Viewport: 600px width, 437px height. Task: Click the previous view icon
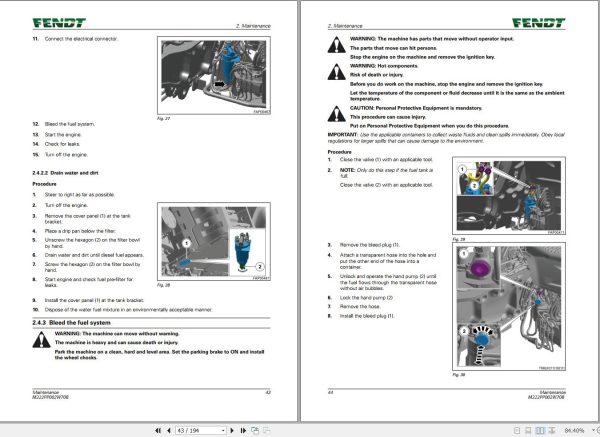(x=255, y=430)
